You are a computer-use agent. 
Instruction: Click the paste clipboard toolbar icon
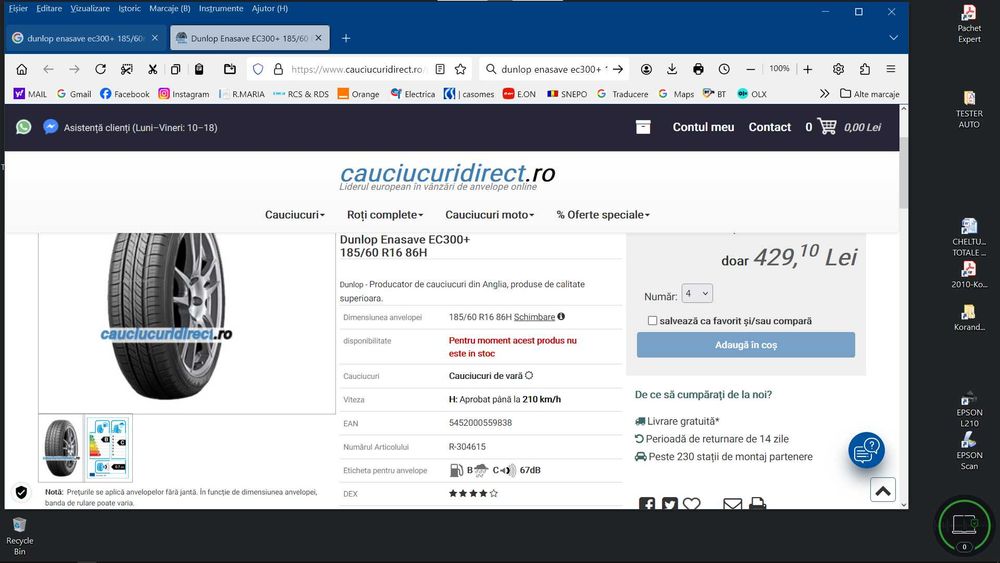point(199,69)
